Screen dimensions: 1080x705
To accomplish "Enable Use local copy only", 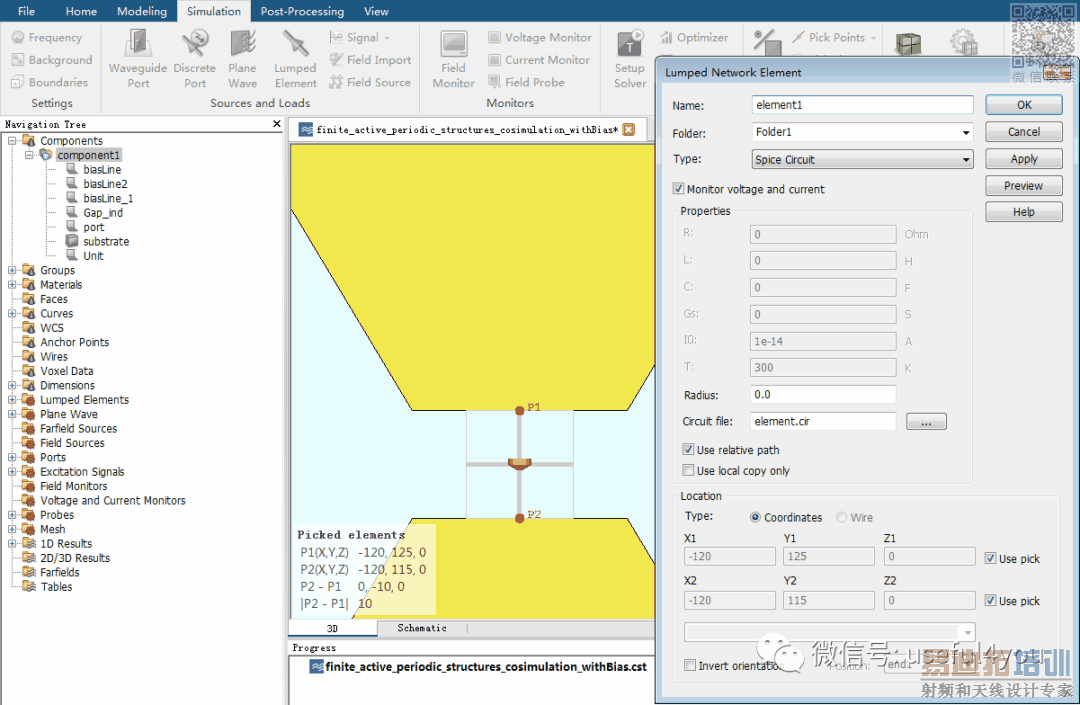I will (x=688, y=471).
